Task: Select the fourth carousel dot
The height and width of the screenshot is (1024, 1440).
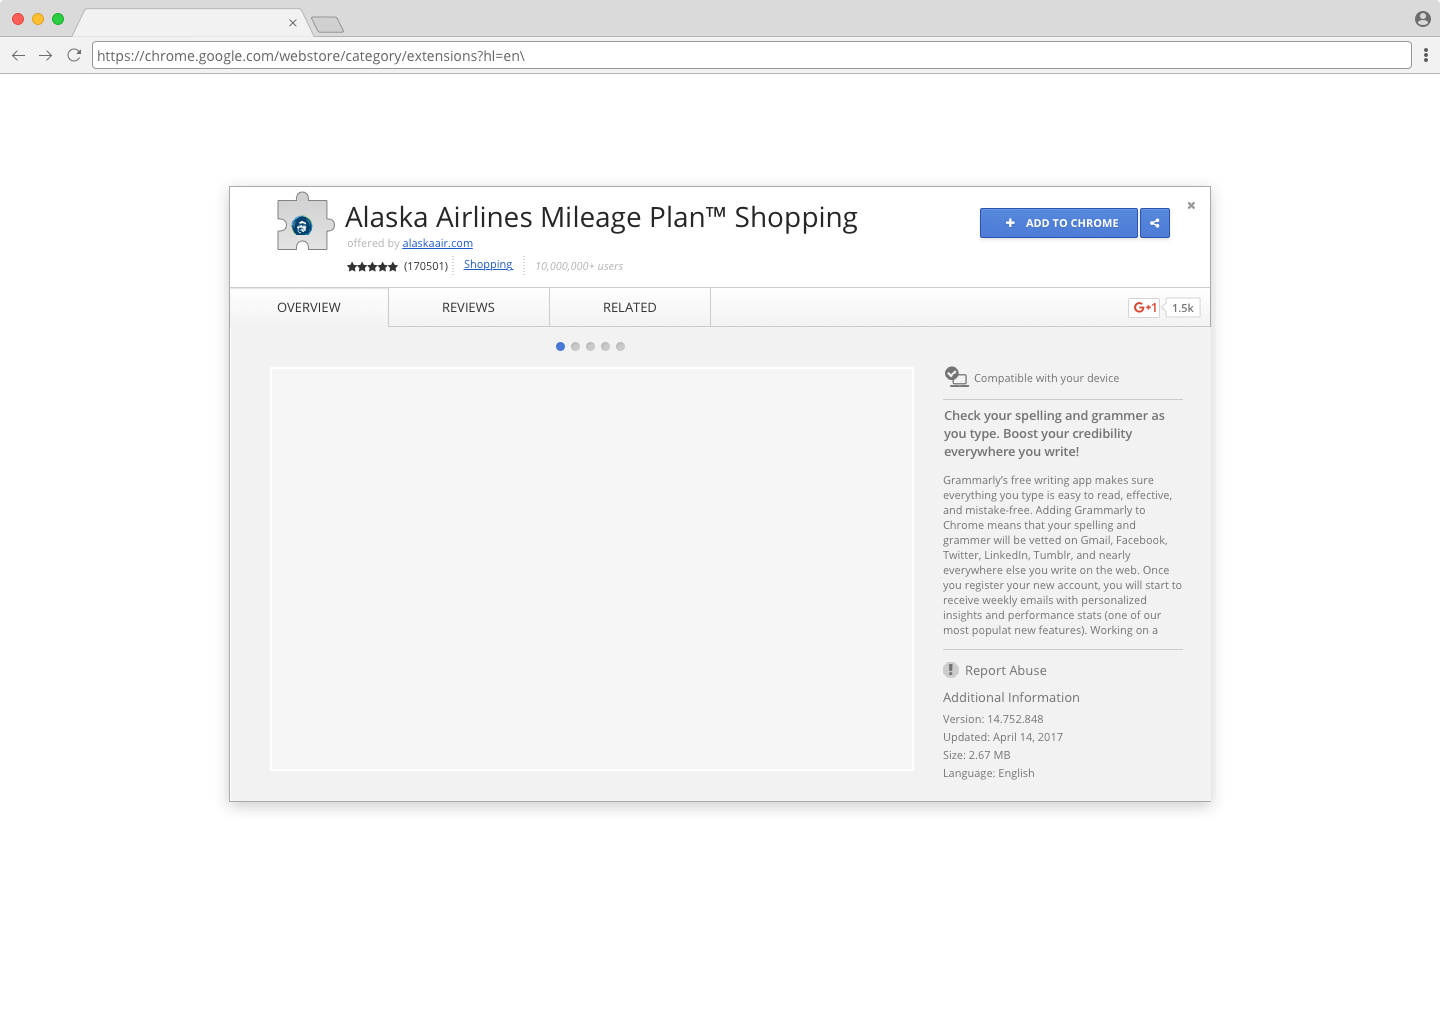Action: (605, 346)
